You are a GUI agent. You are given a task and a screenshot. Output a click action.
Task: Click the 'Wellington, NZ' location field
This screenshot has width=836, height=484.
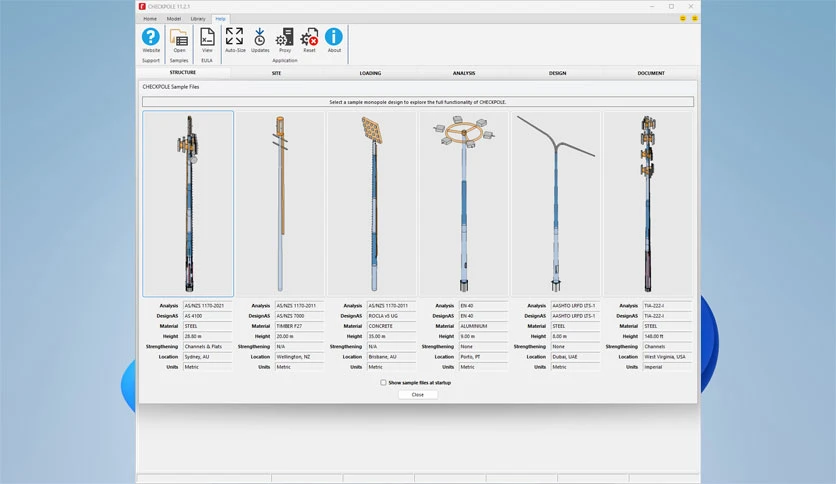point(299,357)
